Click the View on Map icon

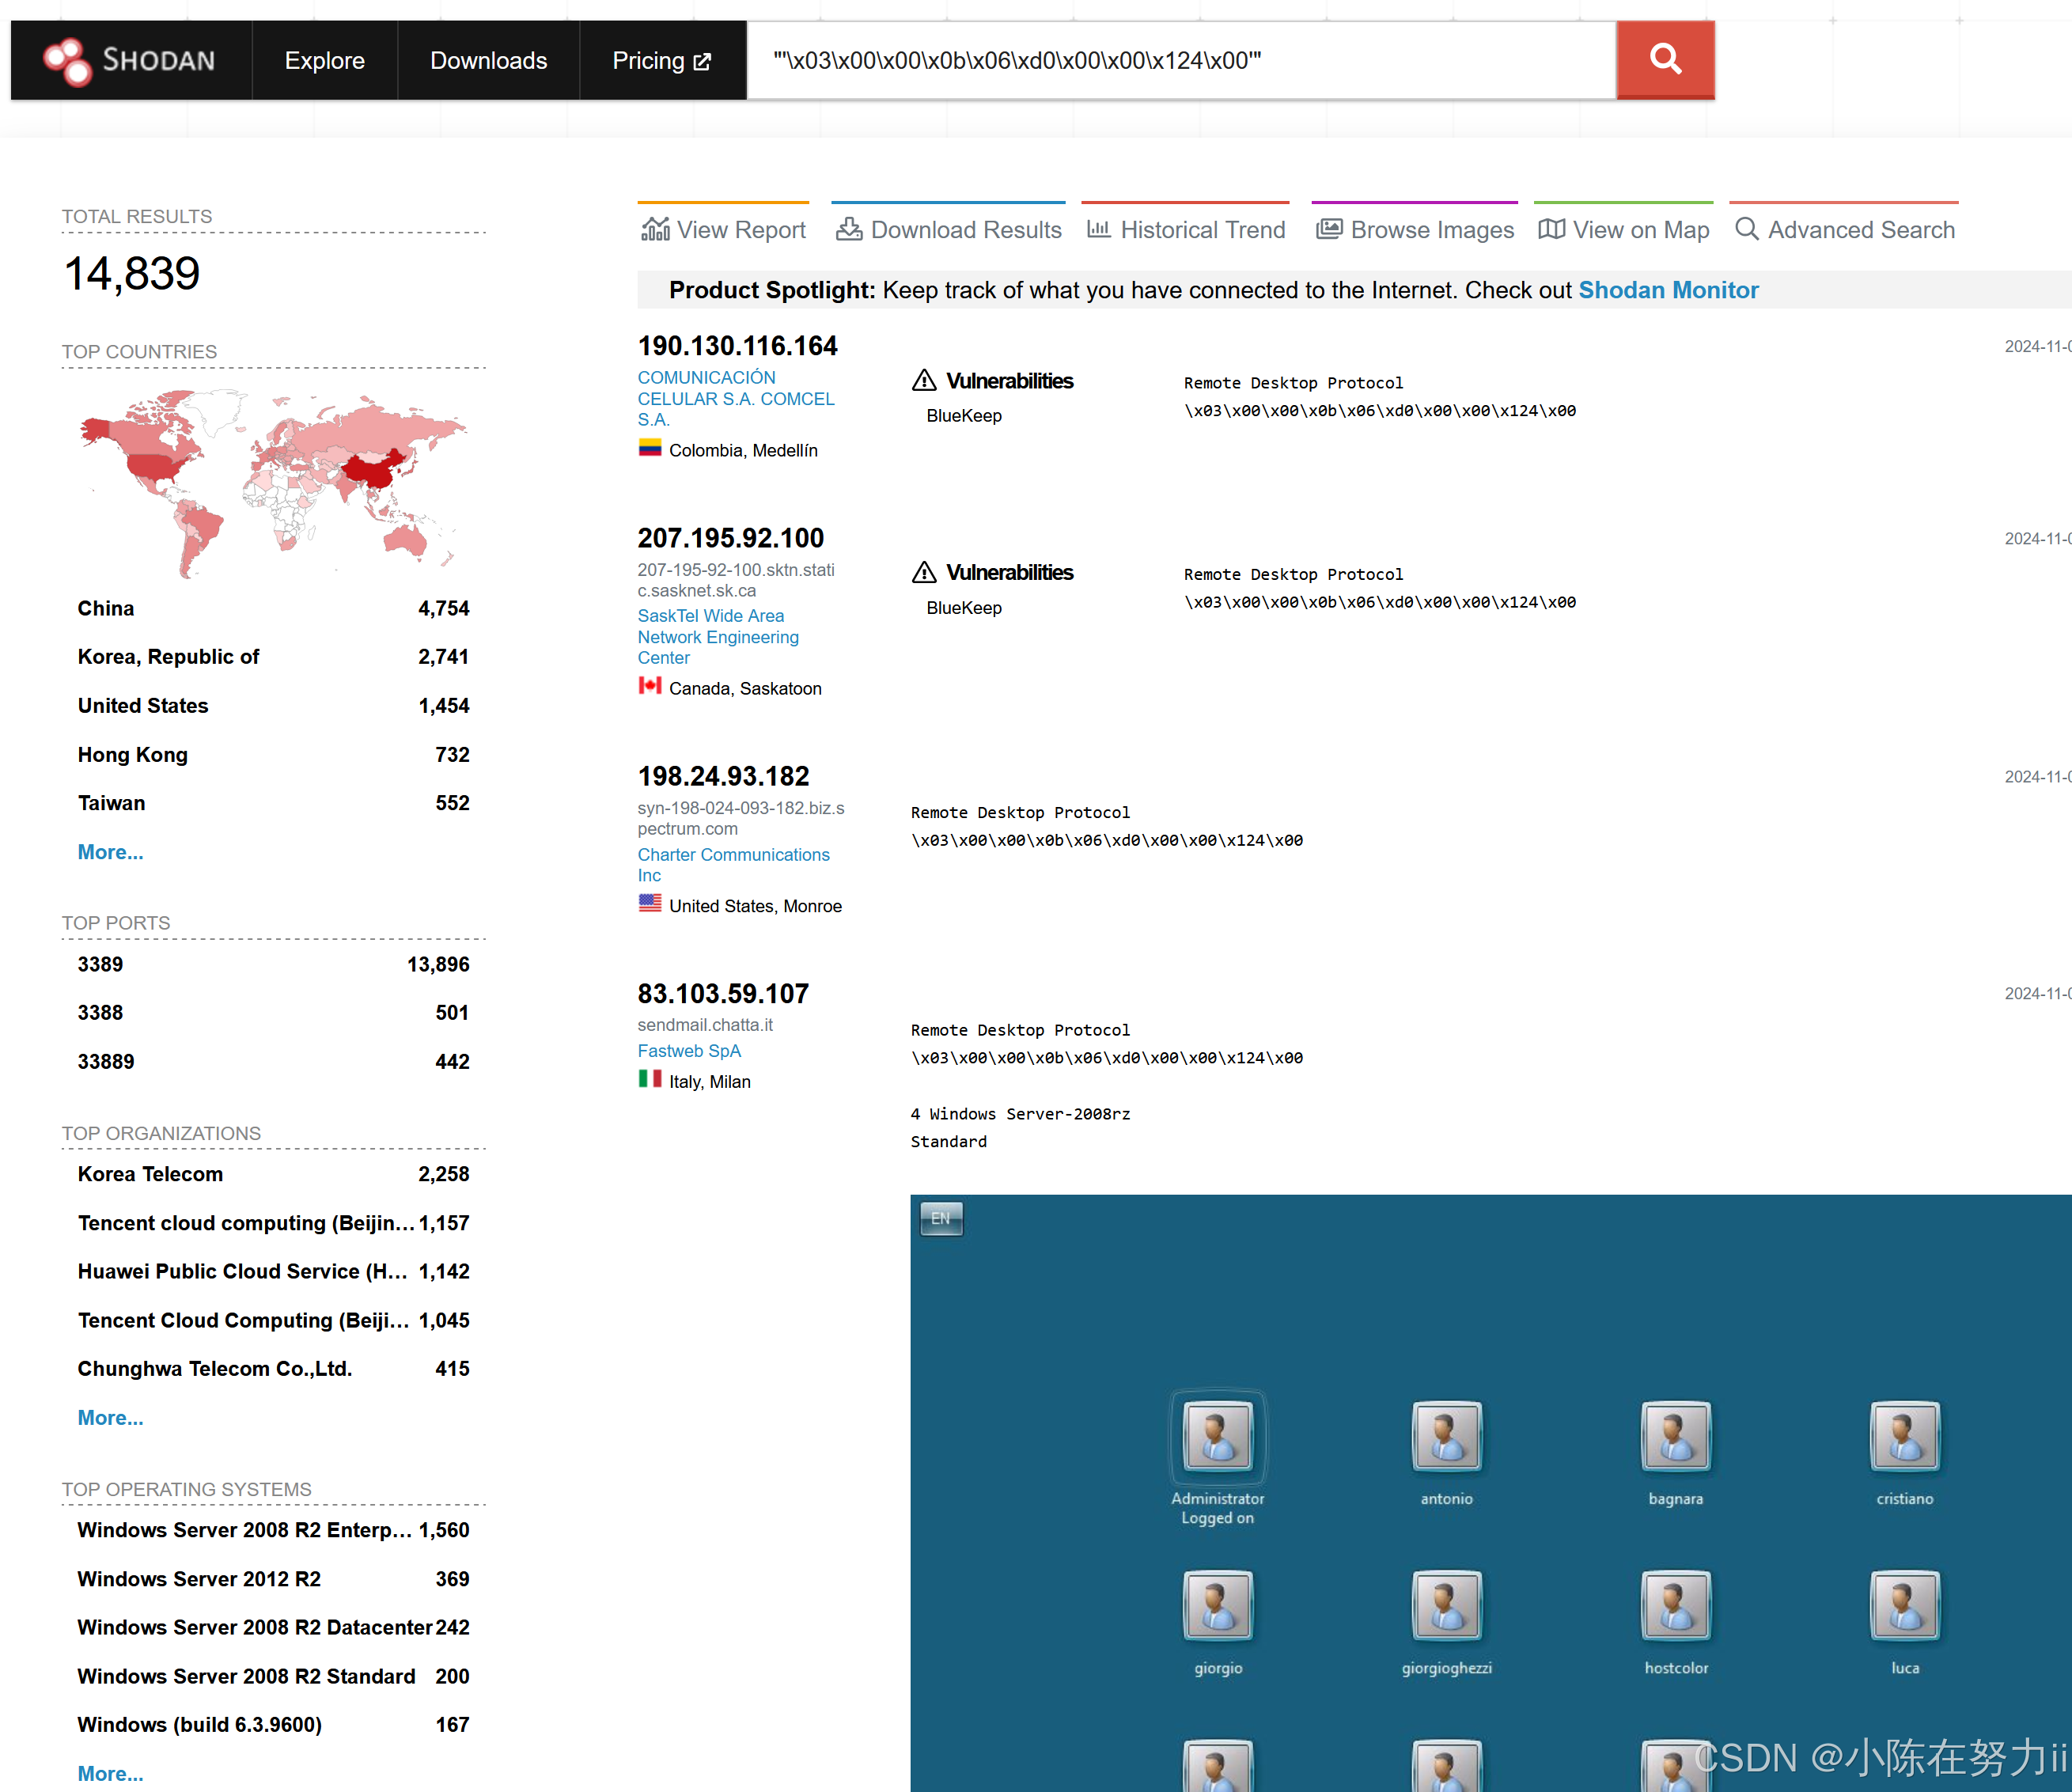(x=1551, y=229)
